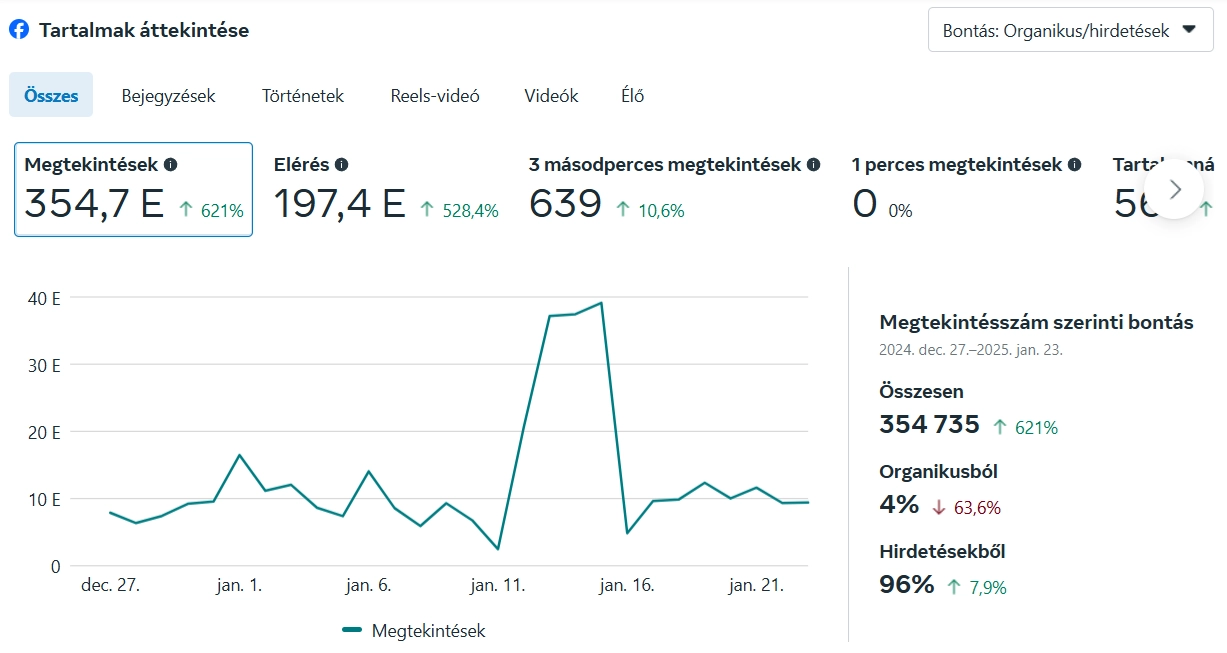
Task: Switch to the Reels-videó tab
Action: click(x=435, y=96)
